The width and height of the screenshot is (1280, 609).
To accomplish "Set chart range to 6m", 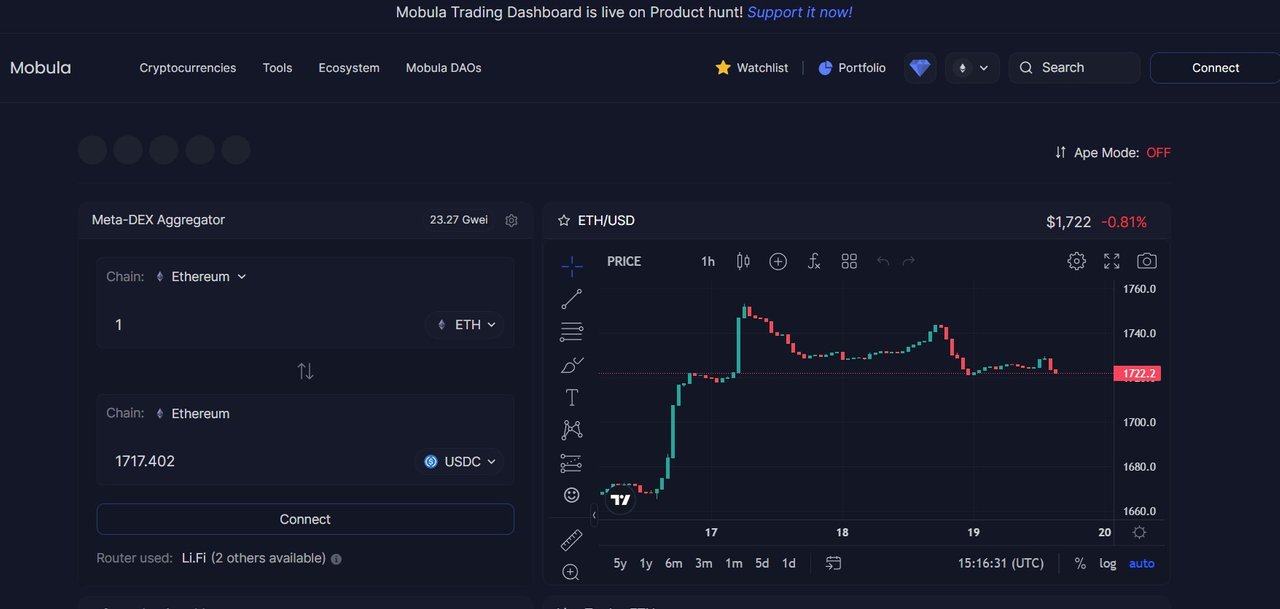I will click(x=674, y=563).
